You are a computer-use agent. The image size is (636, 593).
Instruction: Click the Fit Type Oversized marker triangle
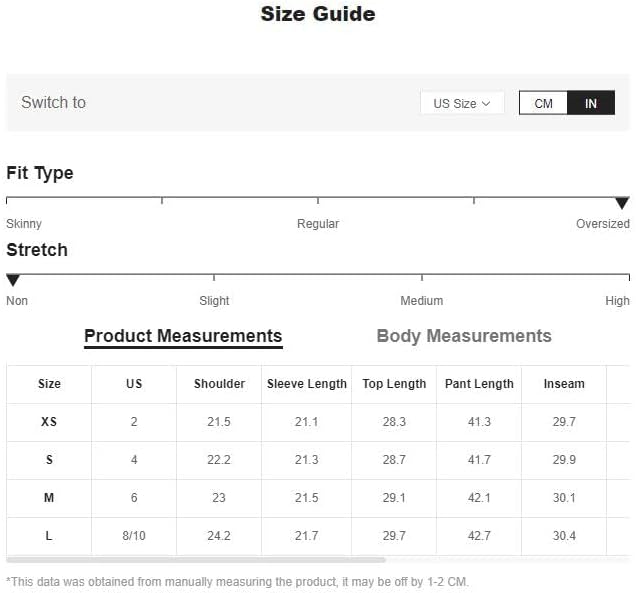tap(621, 203)
